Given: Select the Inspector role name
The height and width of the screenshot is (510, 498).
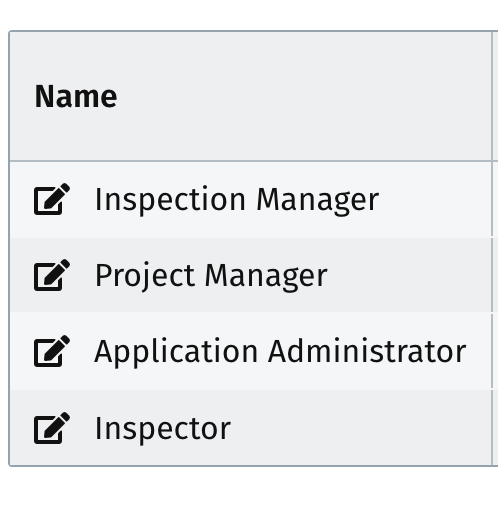Looking at the screenshot, I should pyautogui.click(x=163, y=429).
